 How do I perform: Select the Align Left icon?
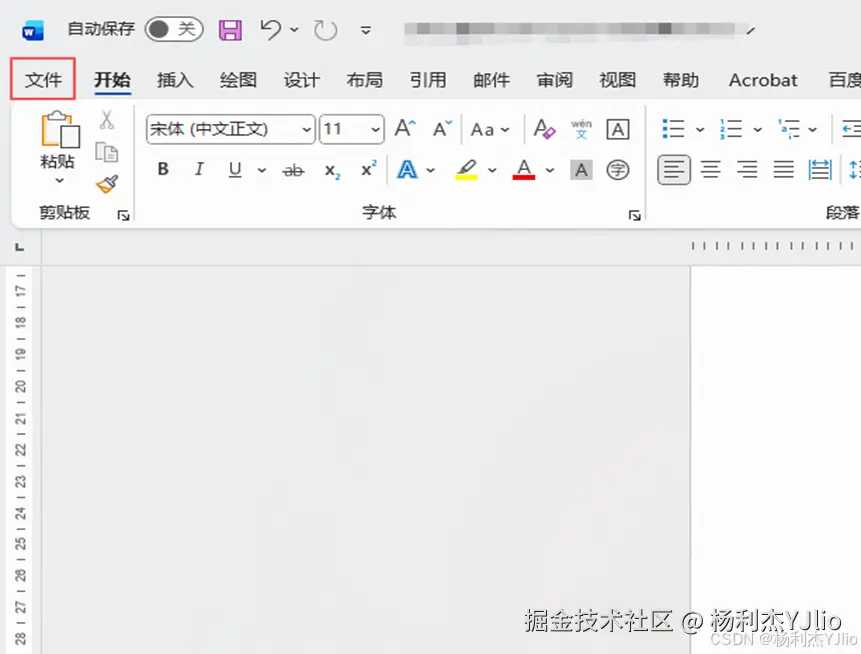pos(674,169)
